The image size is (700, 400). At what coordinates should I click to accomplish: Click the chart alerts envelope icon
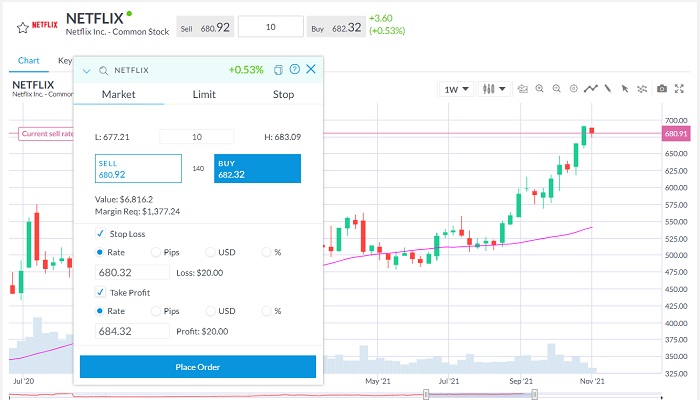(523, 89)
